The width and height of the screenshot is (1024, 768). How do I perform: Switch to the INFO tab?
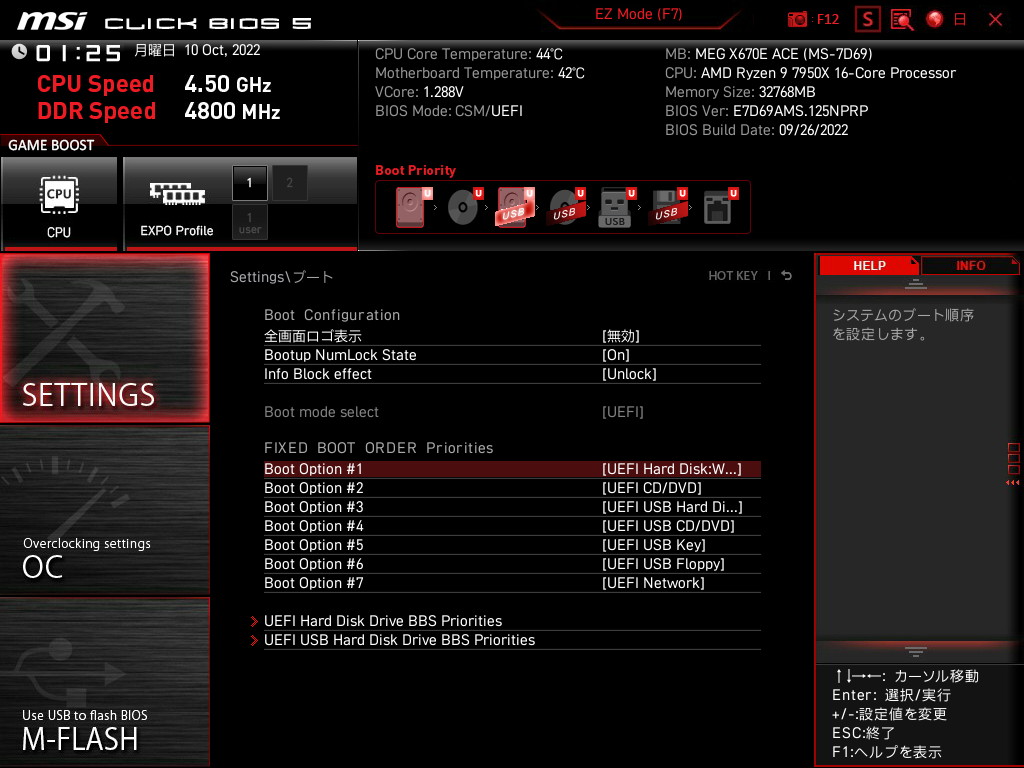tap(970, 265)
